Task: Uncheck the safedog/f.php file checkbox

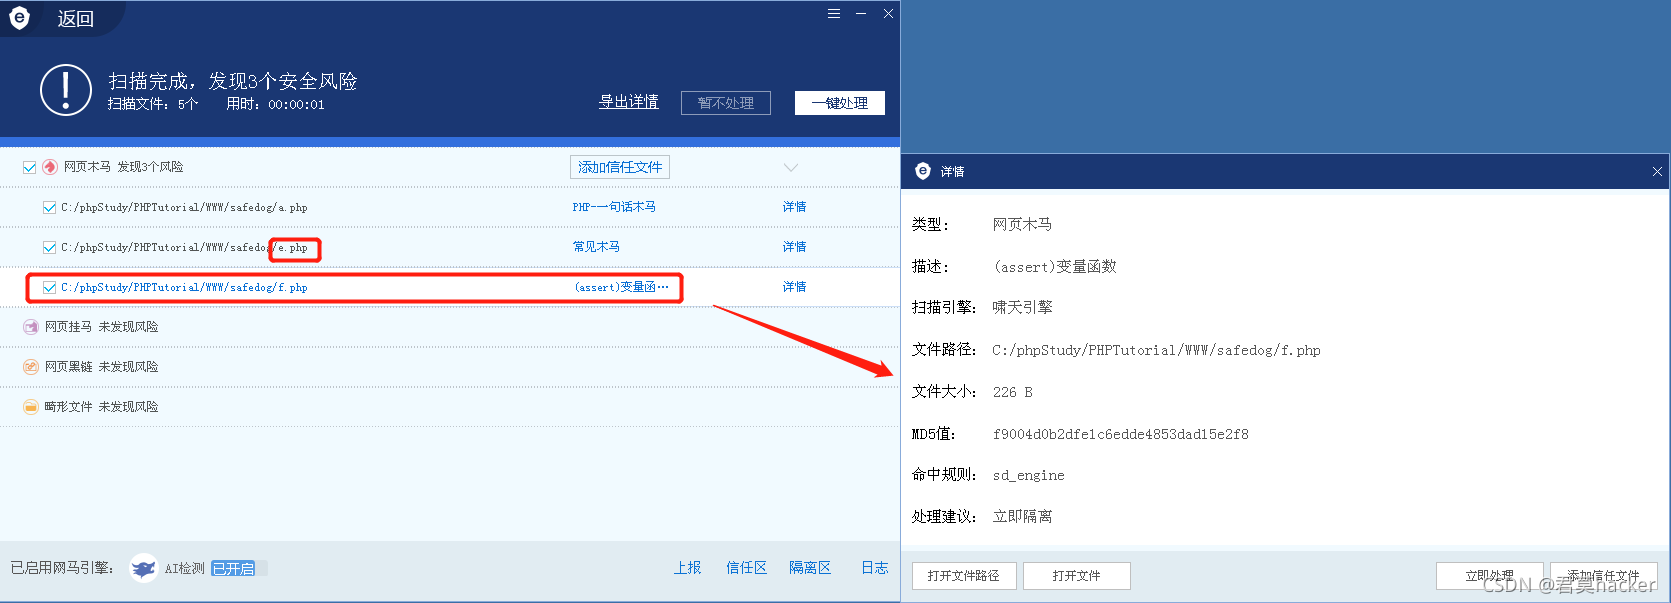Action: (x=49, y=287)
